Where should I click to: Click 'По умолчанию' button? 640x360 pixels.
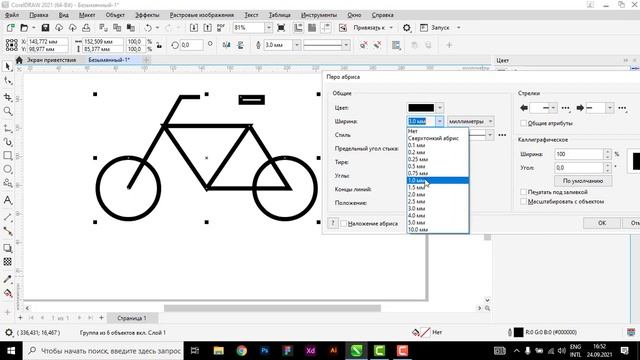tap(582, 181)
